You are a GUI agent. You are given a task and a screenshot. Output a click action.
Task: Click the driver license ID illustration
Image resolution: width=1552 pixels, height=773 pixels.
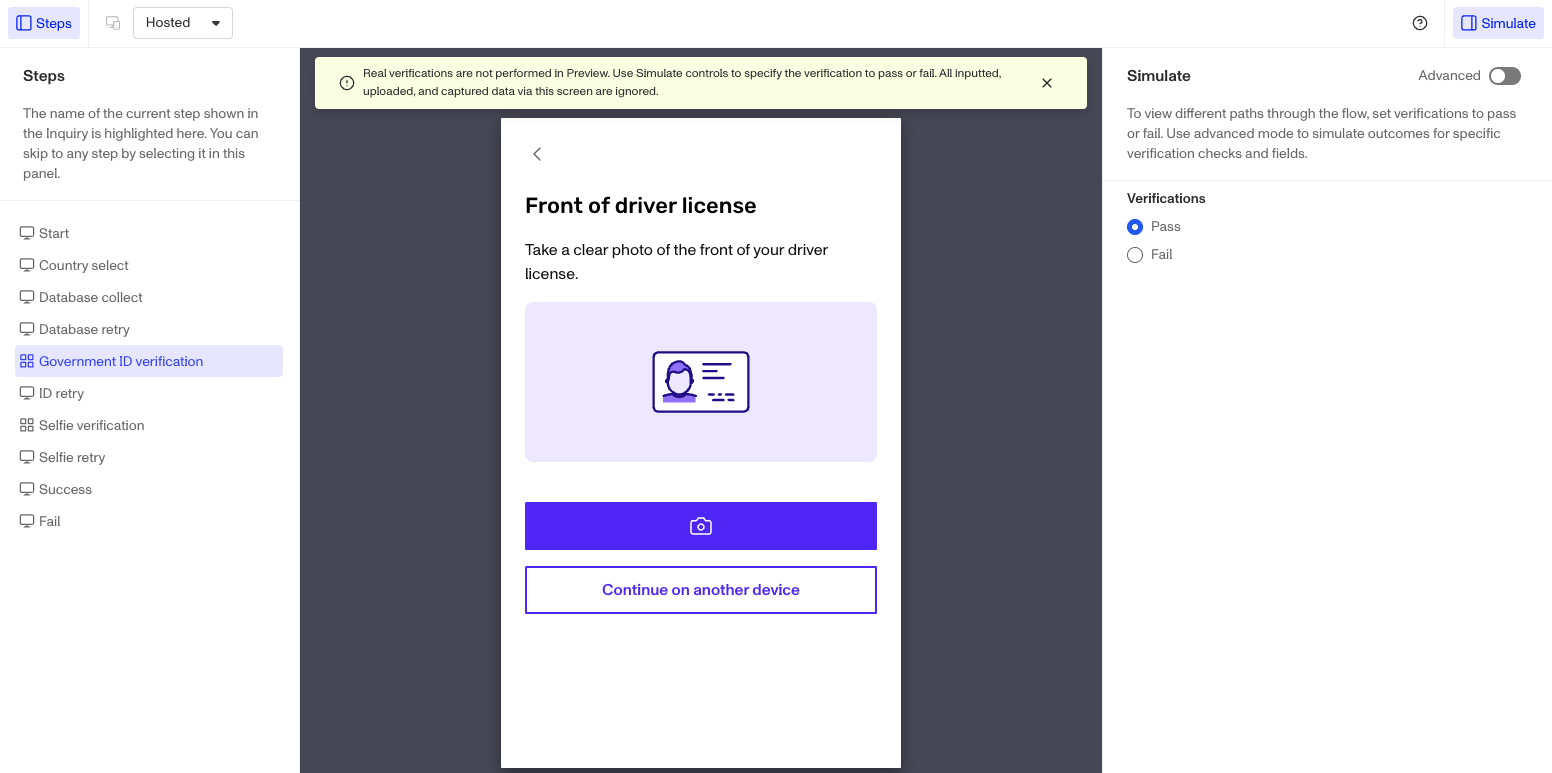(x=701, y=382)
